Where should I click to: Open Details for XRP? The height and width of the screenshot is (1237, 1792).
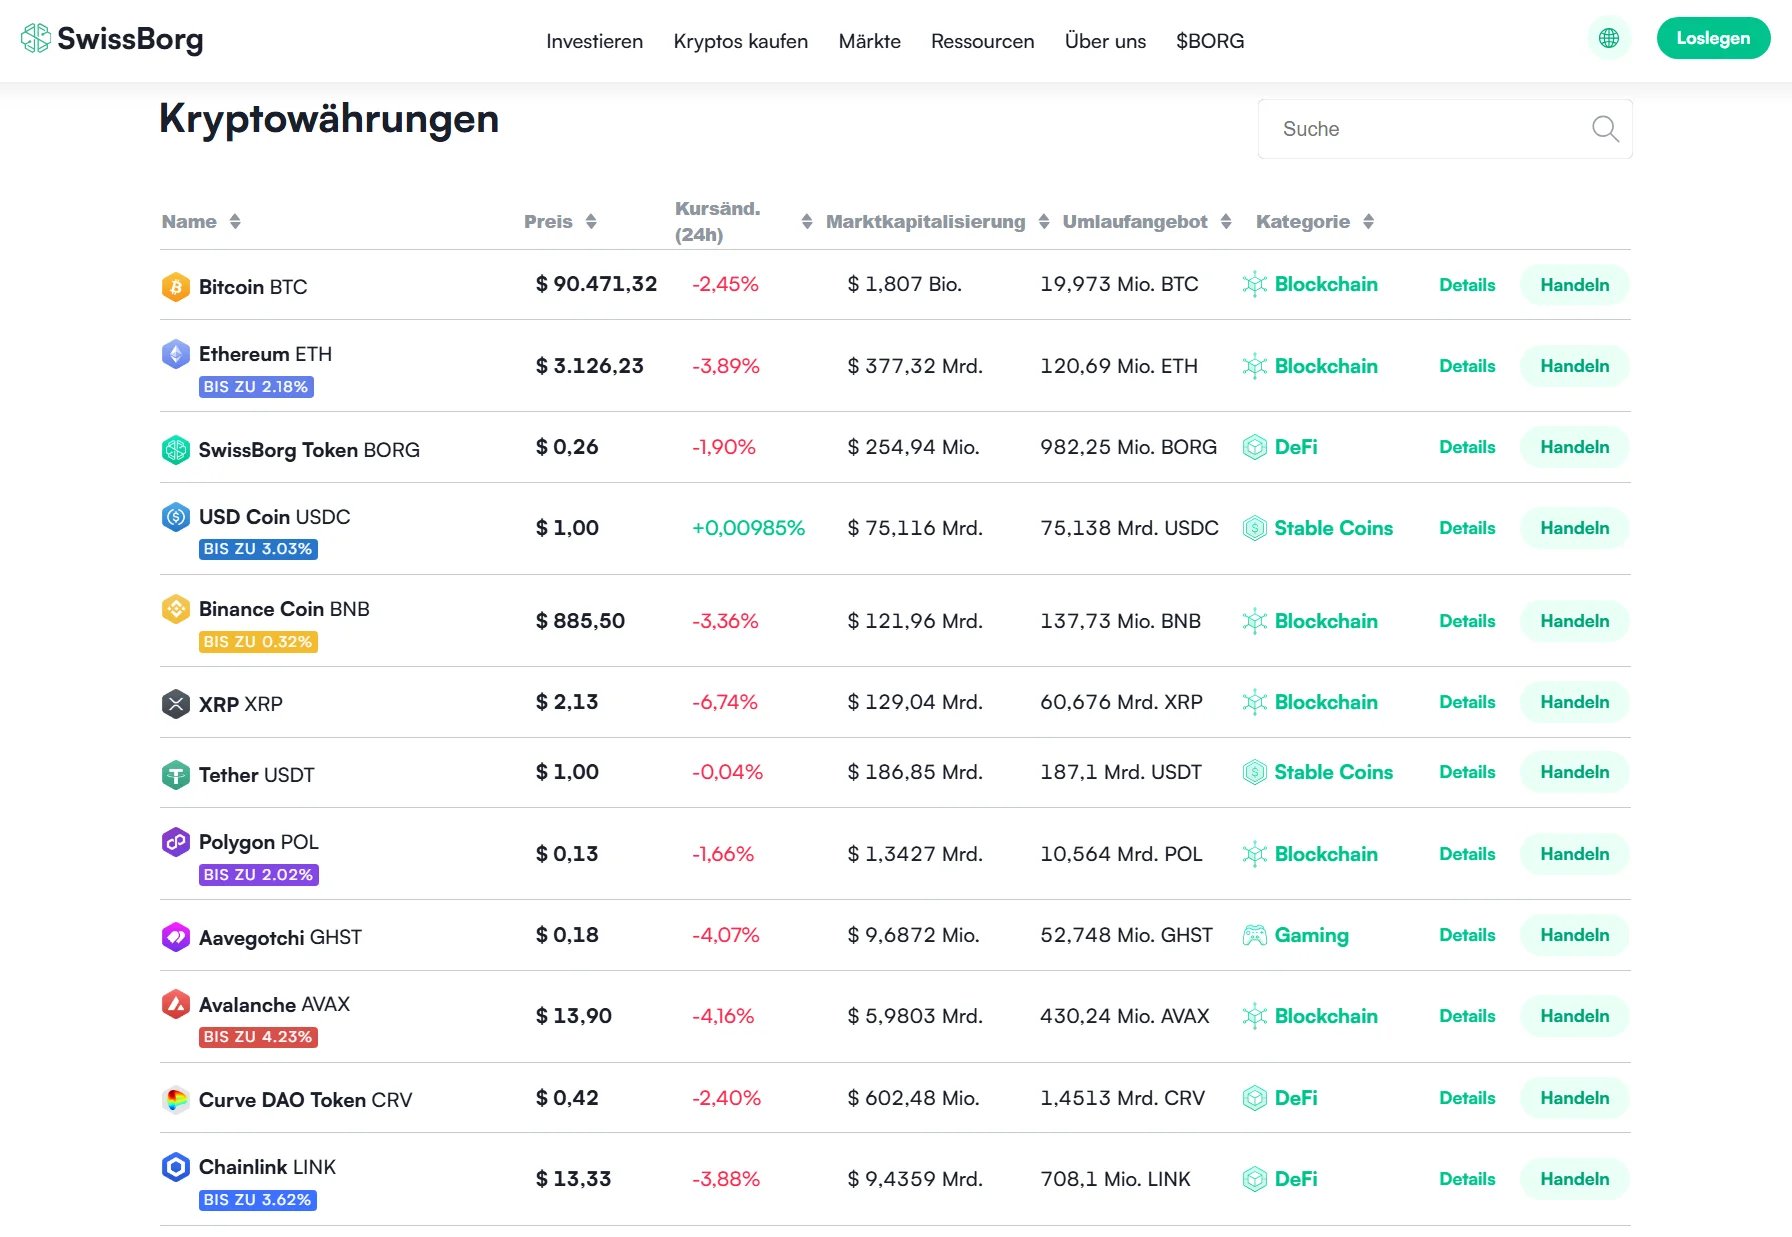coord(1467,702)
